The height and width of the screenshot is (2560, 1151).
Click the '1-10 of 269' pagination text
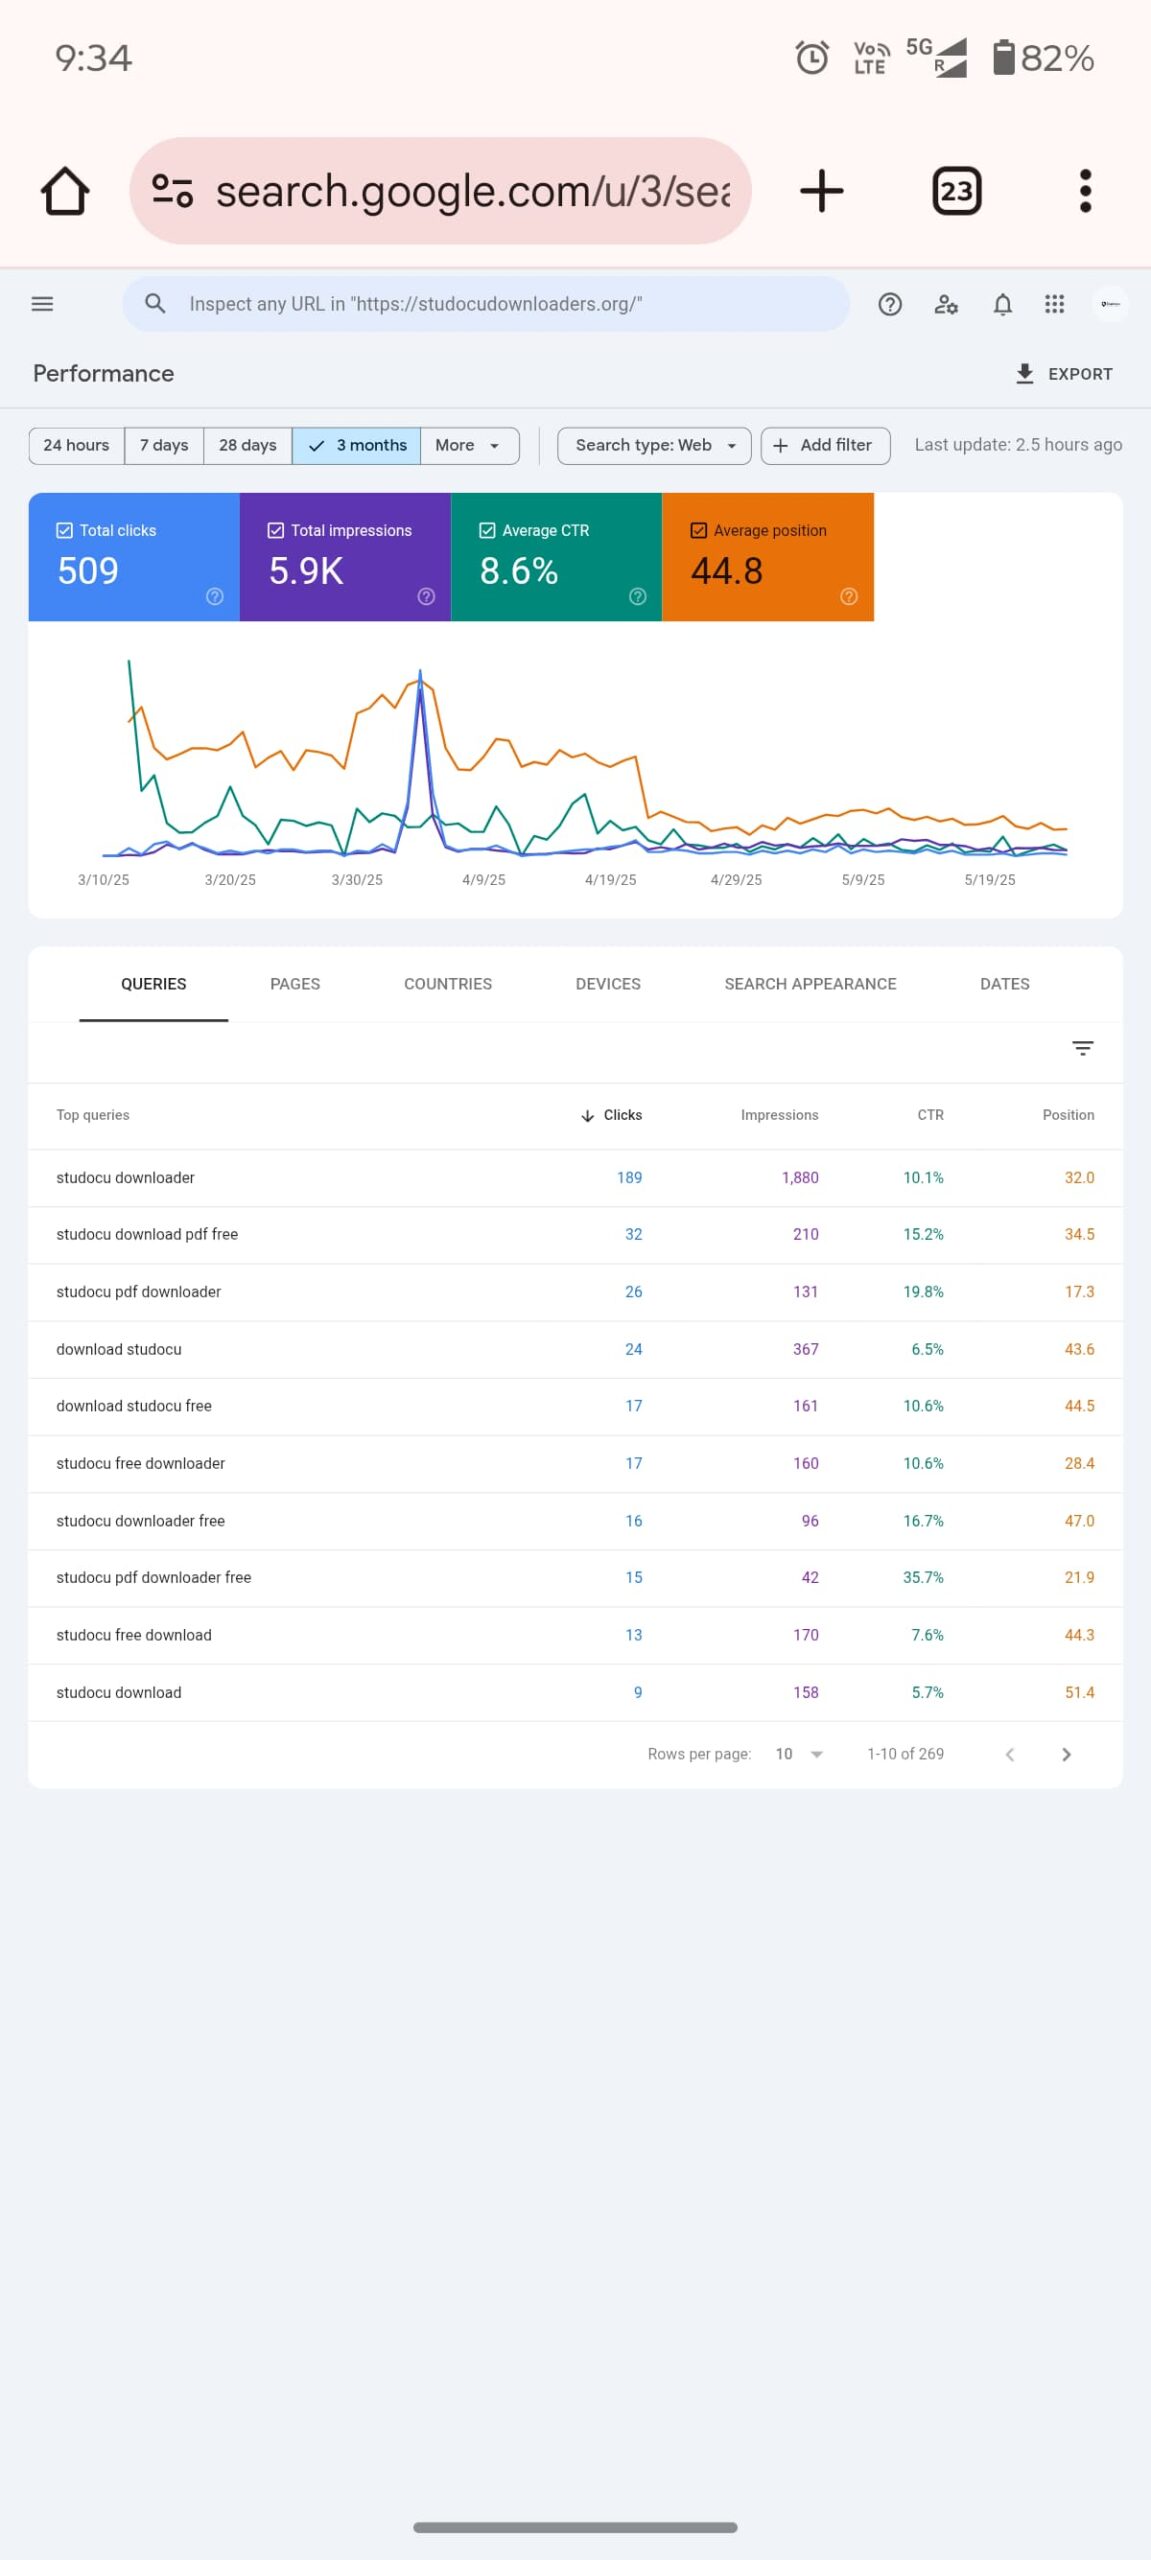click(905, 1754)
